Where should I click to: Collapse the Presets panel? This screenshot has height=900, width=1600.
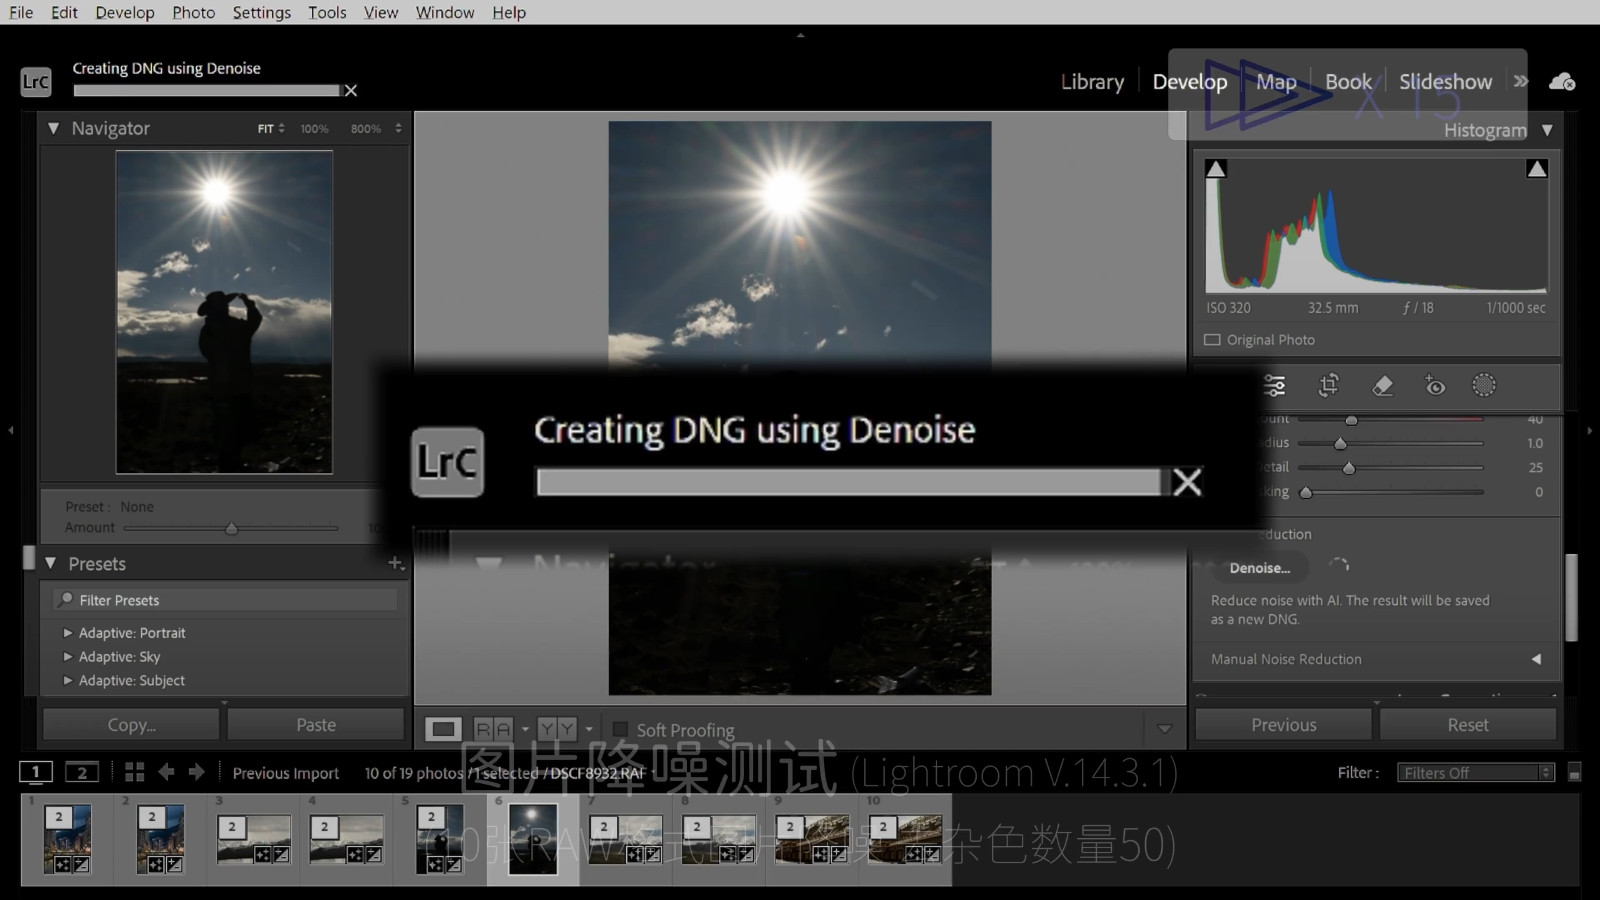click(50, 563)
